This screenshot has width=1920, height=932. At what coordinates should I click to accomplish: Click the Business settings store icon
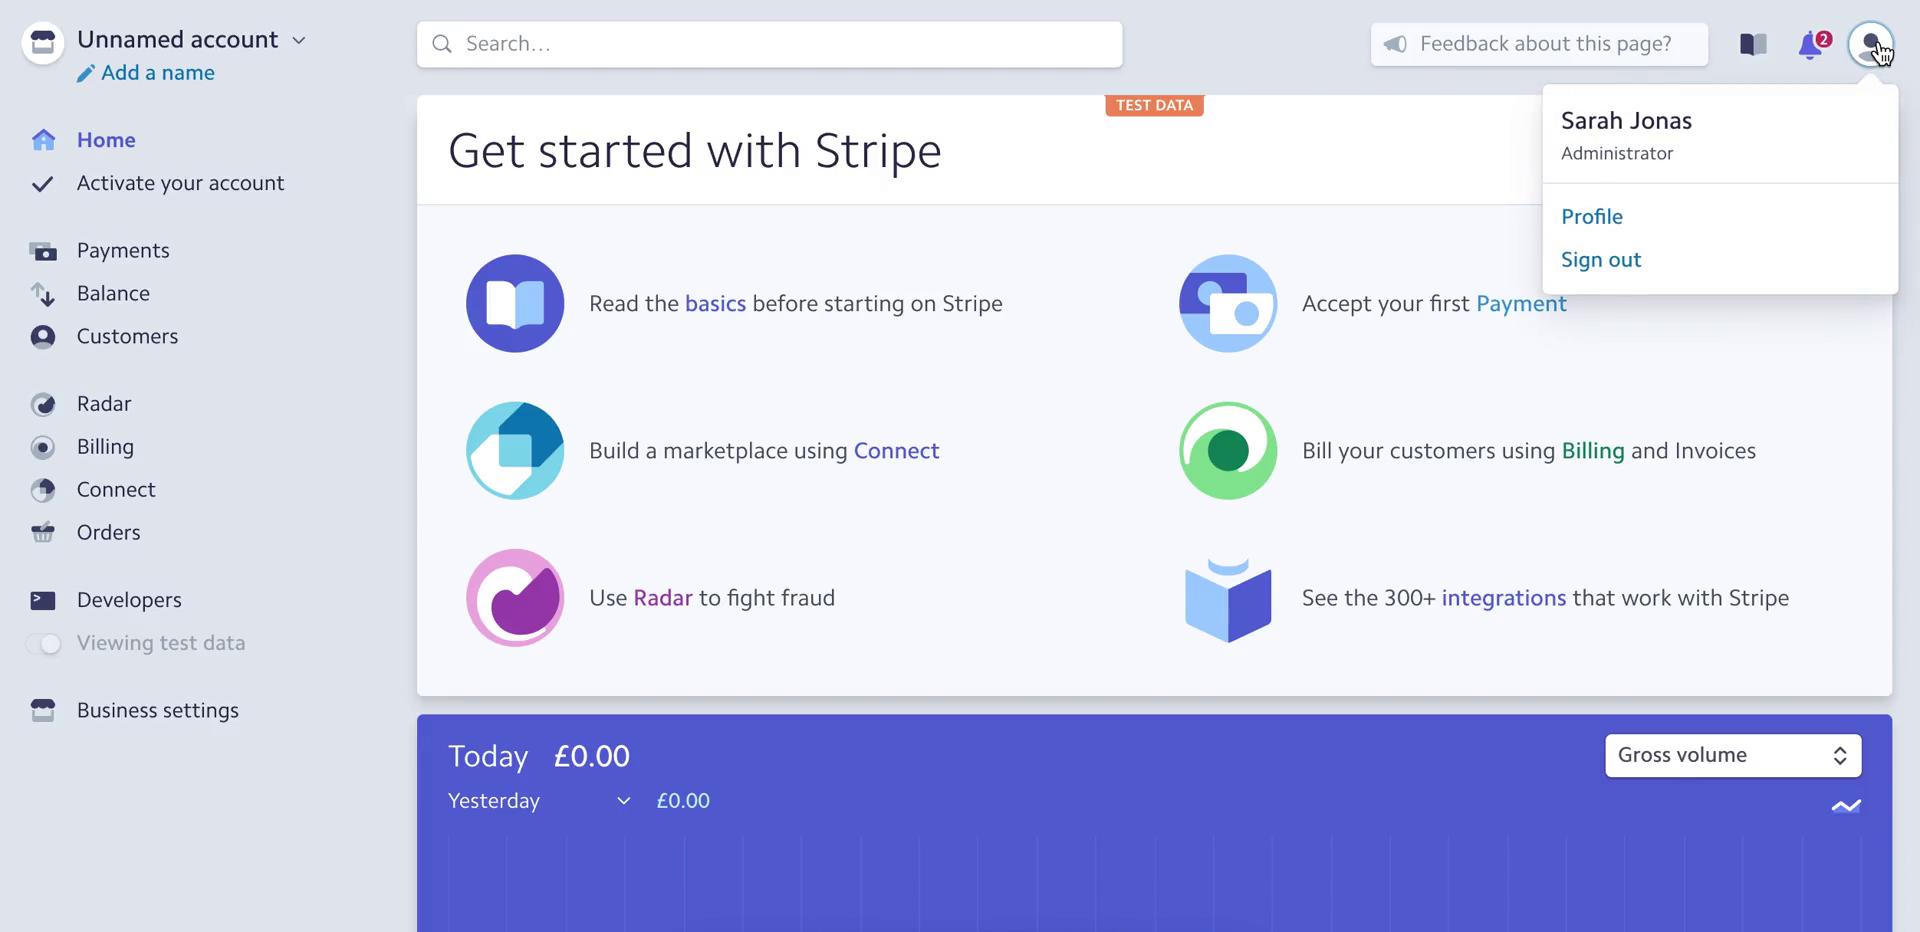point(43,711)
